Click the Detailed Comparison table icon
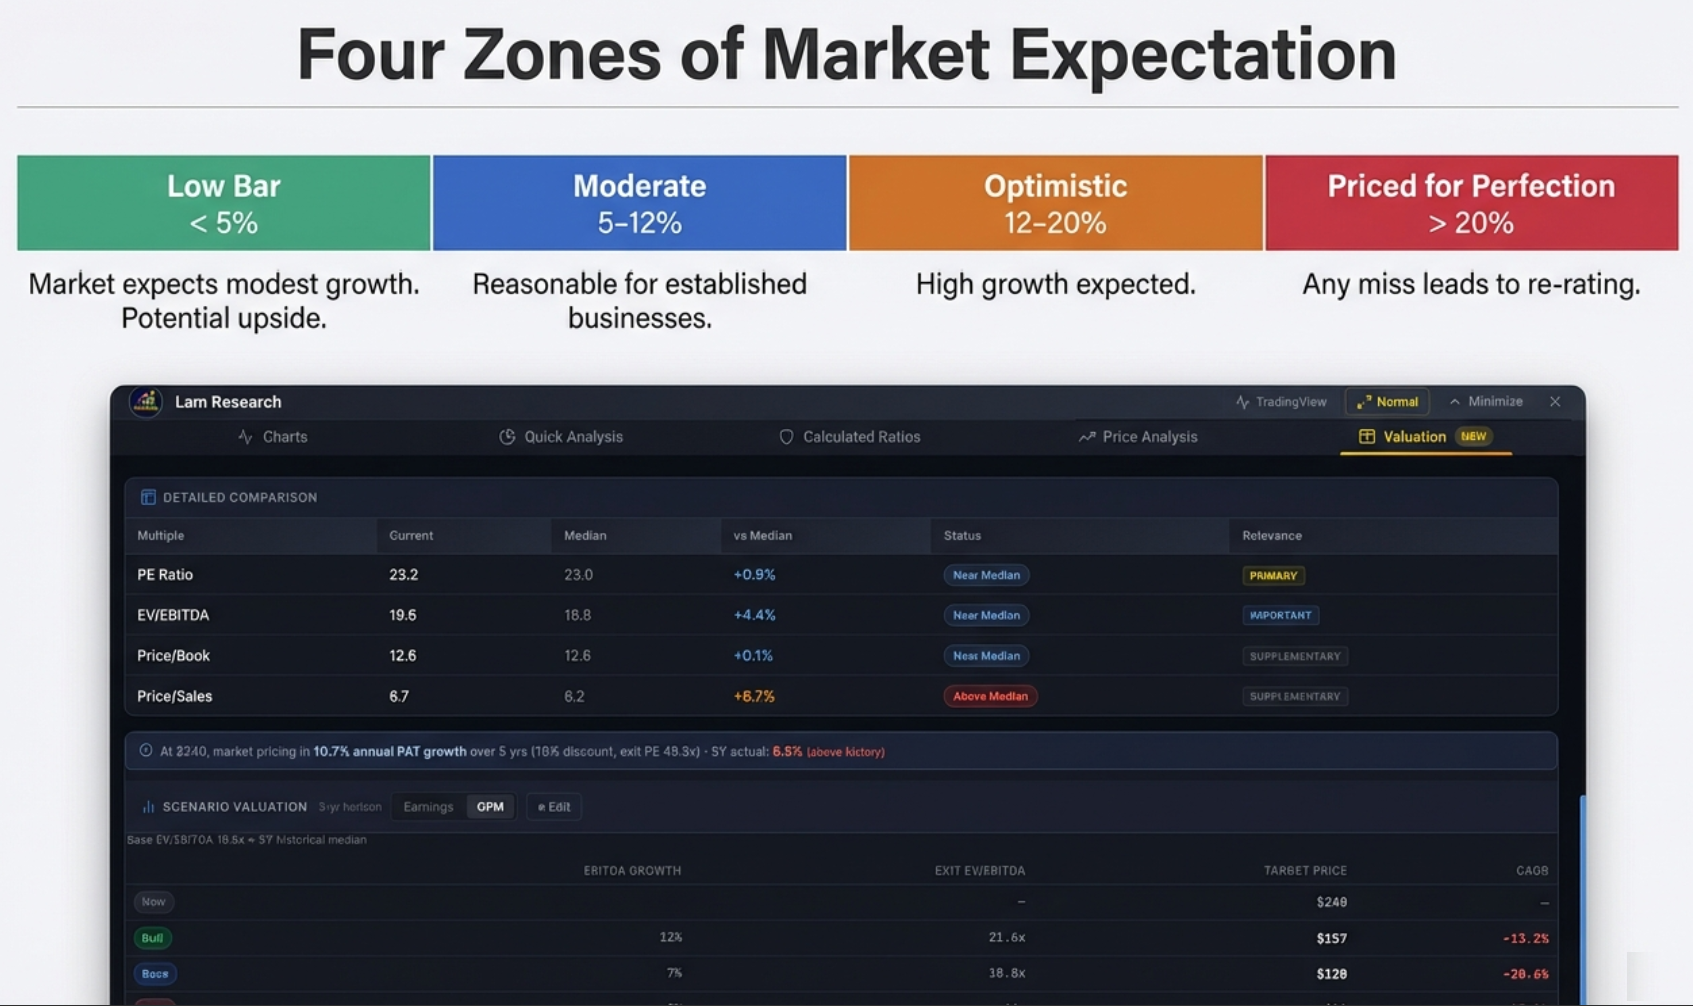The height and width of the screenshot is (1006, 1693). coord(148,497)
